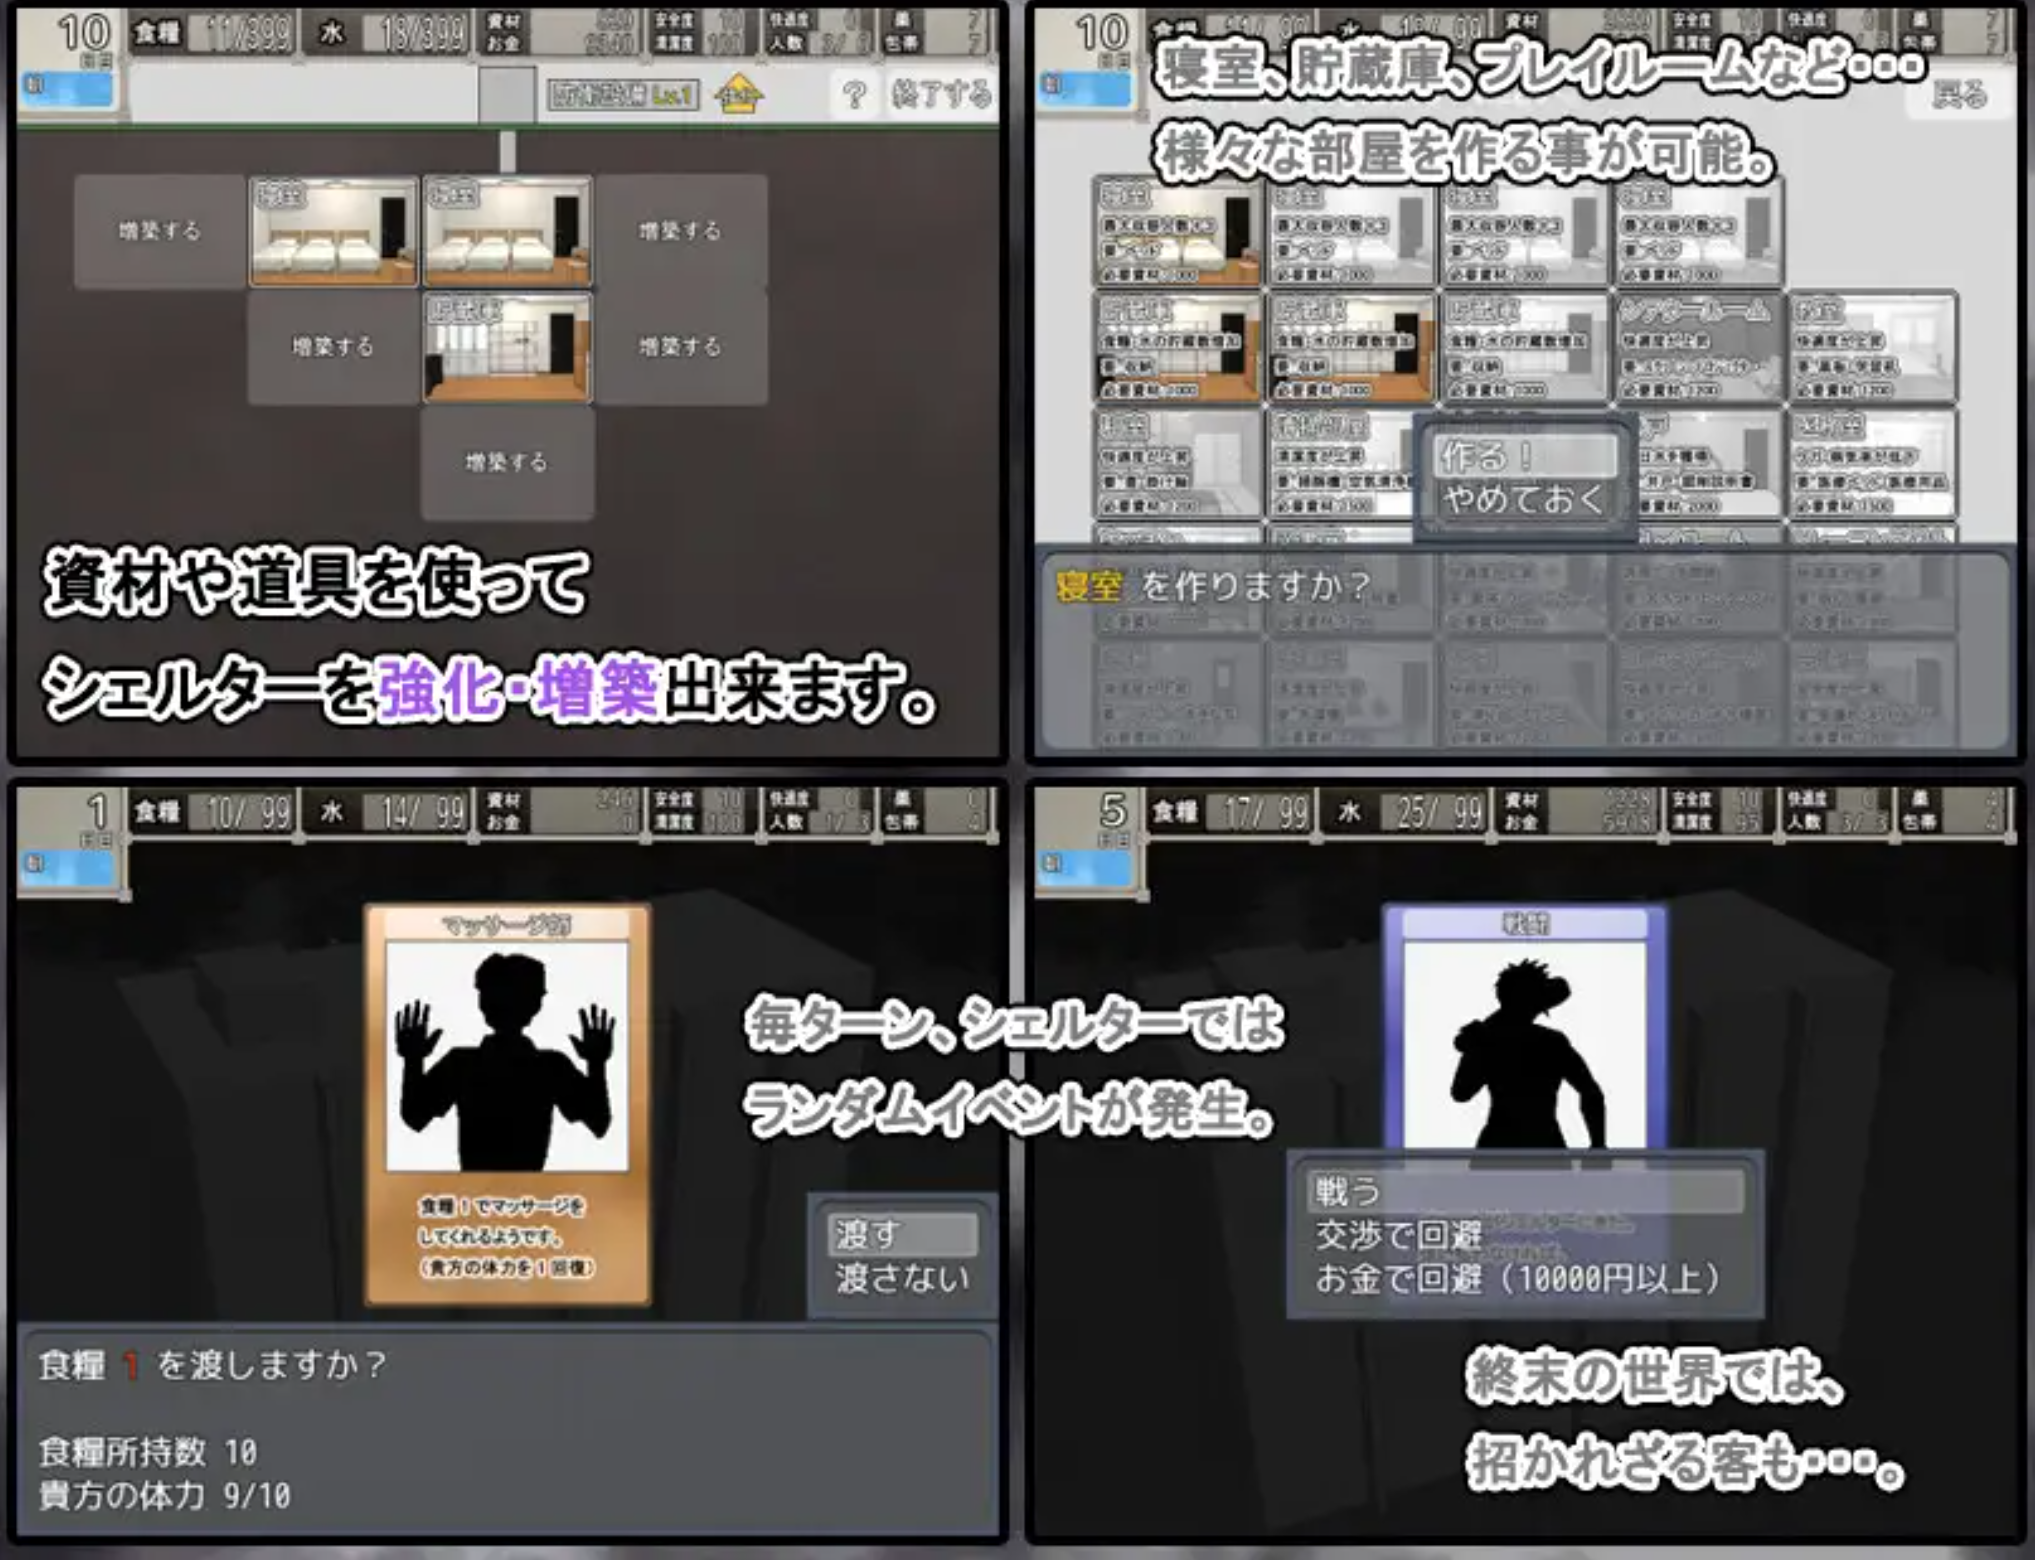This screenshot has height=1560, width=2035.
Task: Click the マッサージ師 event card
Action: (x=508, y=1104)
